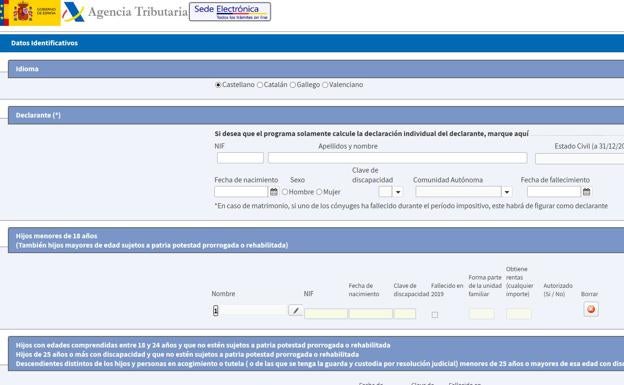Focus the Fecha de fallecimiento date field
The width and height of the screenshot is (624, 385).
pos(554,192)
